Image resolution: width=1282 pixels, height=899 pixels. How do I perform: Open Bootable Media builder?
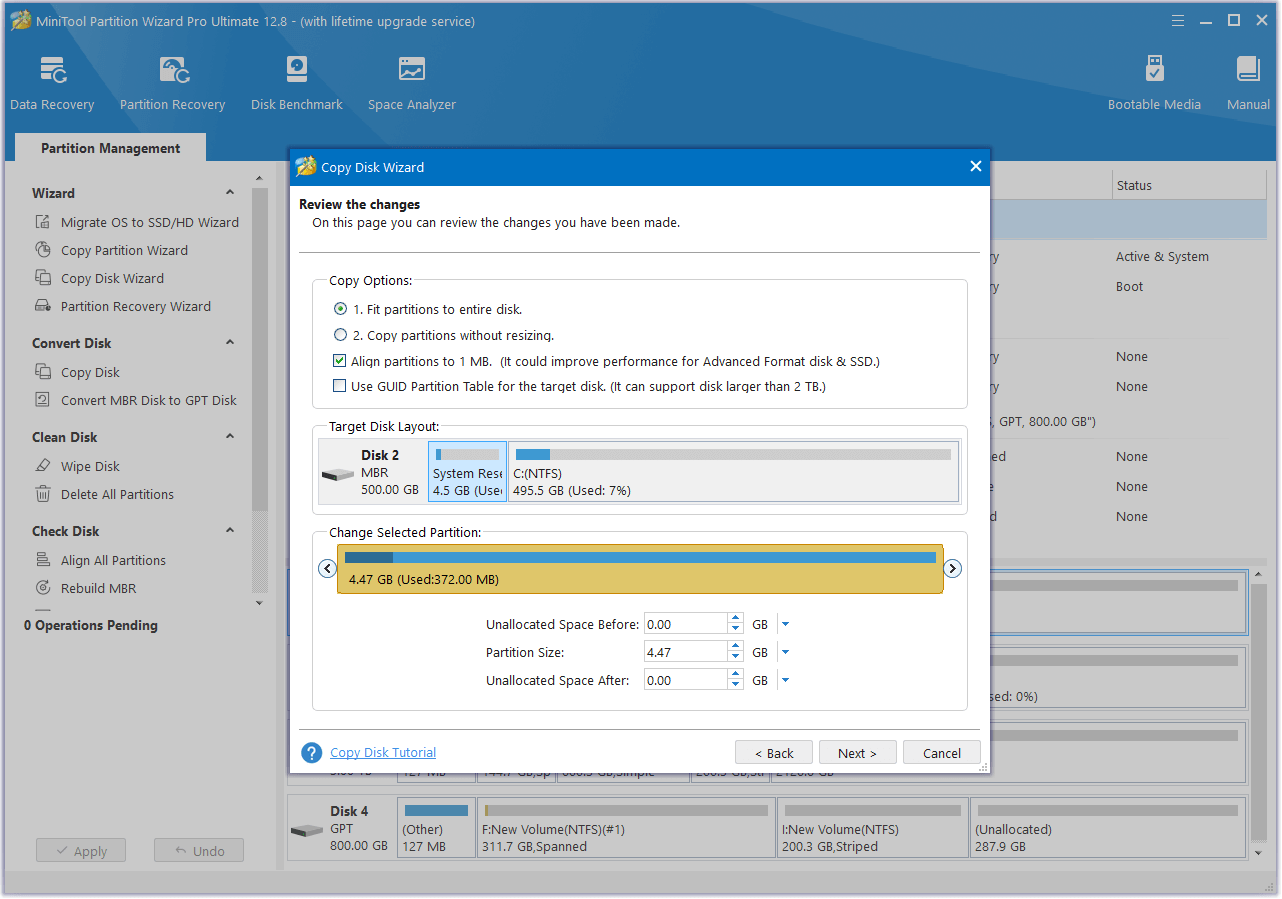[1154, 84]
